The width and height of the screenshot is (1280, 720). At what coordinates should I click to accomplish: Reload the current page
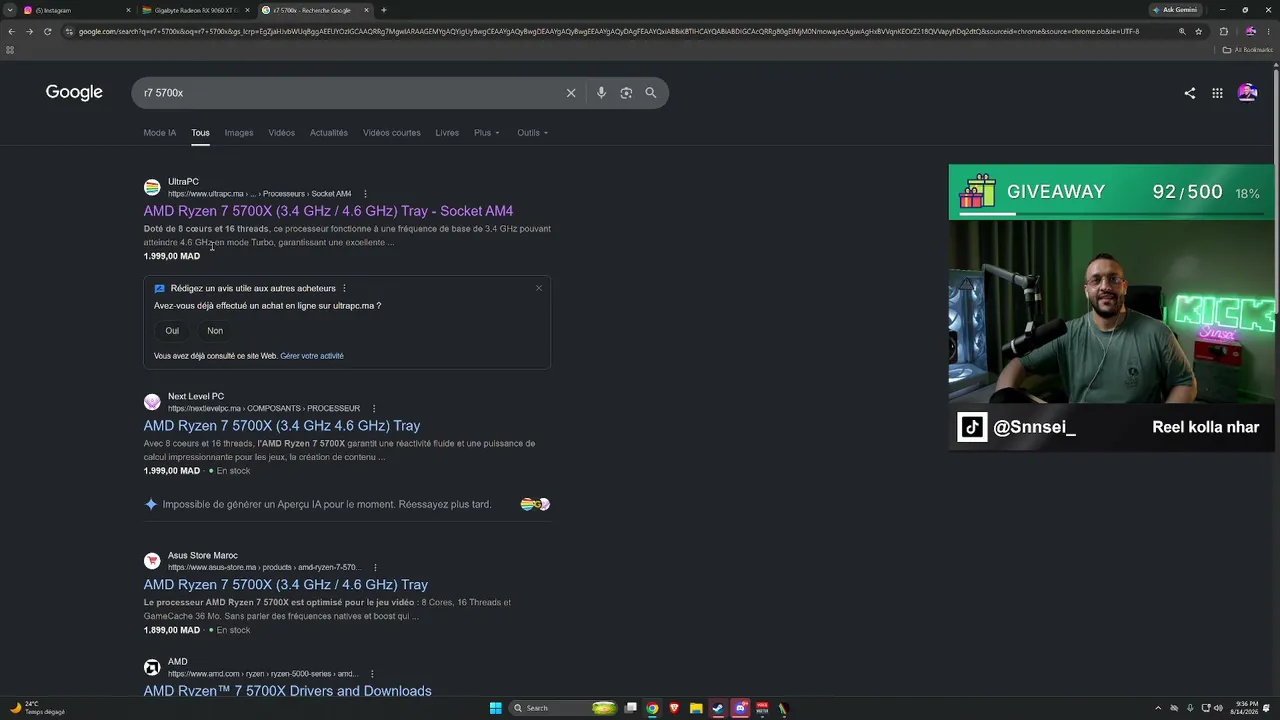coord(47,31)
